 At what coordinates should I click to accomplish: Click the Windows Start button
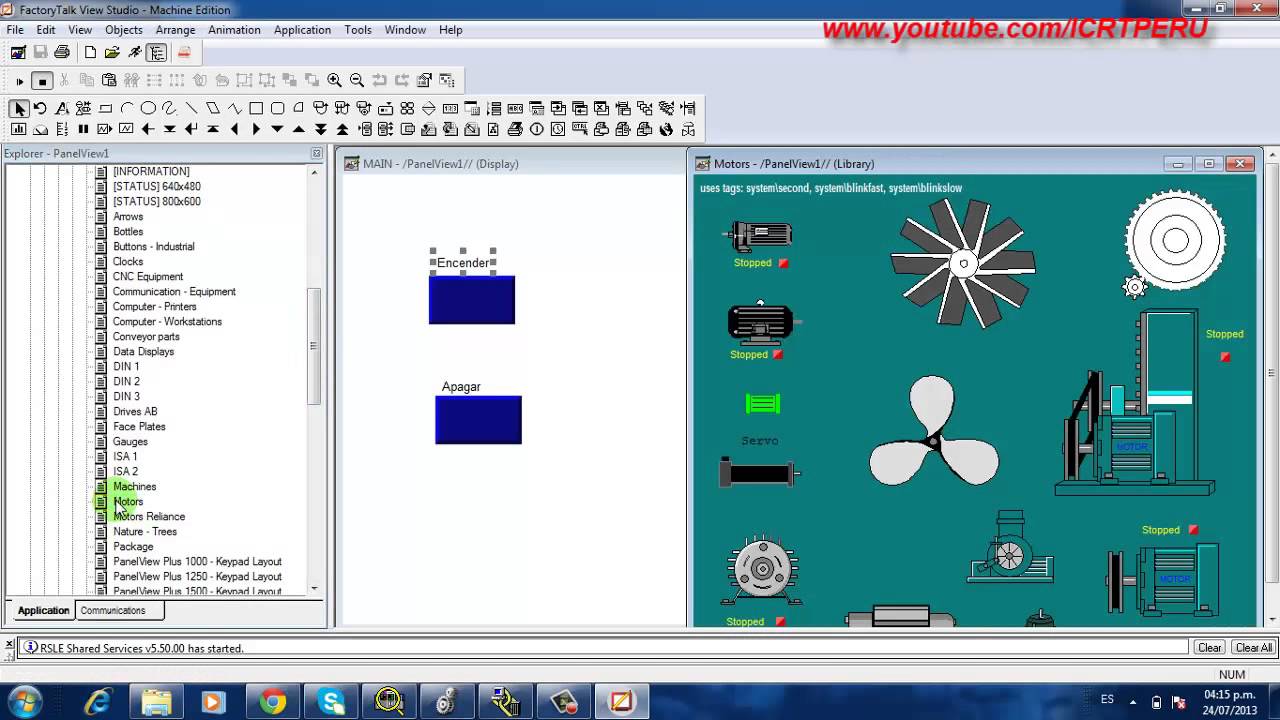coord(23,701)
